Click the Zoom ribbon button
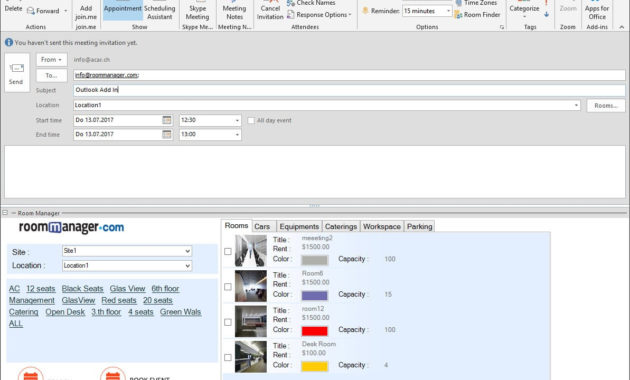 (x=568, y=8)
